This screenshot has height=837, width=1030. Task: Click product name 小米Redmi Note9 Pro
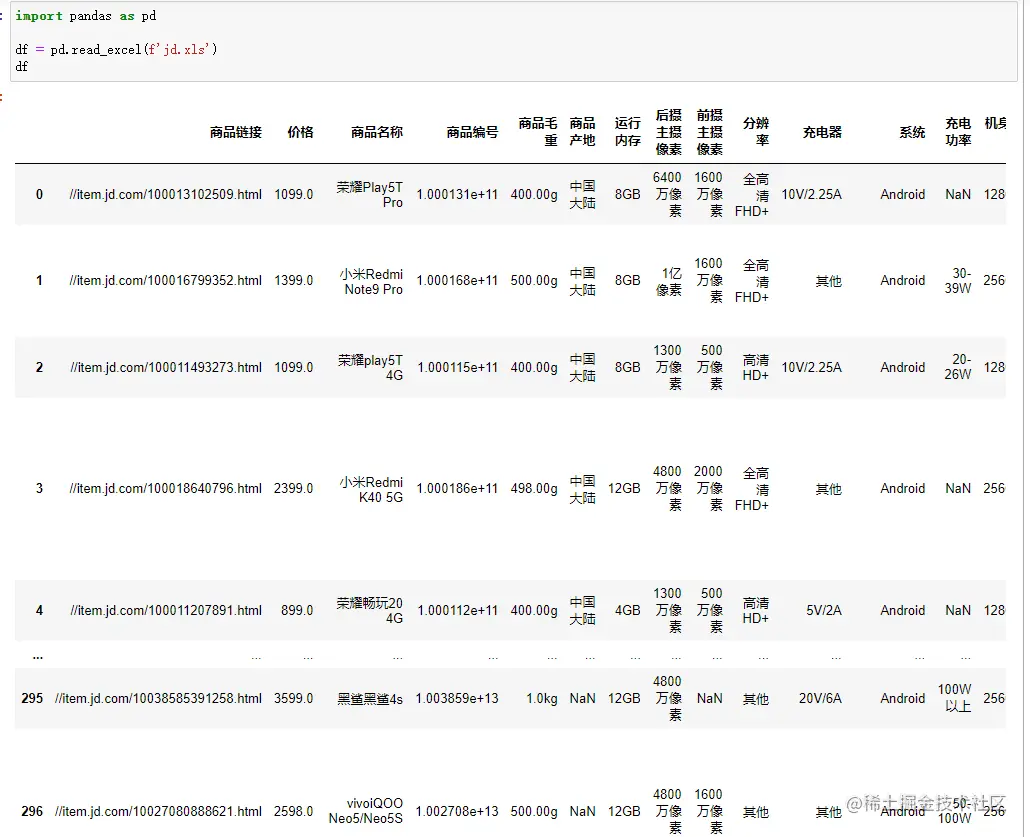pyautogui.click(x=371, y=281)
